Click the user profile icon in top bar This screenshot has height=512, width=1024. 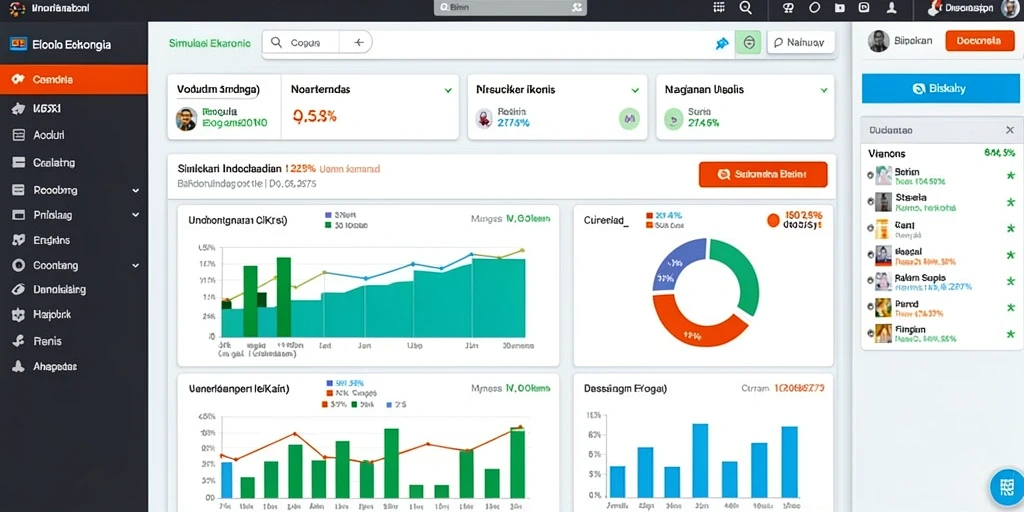point(892,7)
